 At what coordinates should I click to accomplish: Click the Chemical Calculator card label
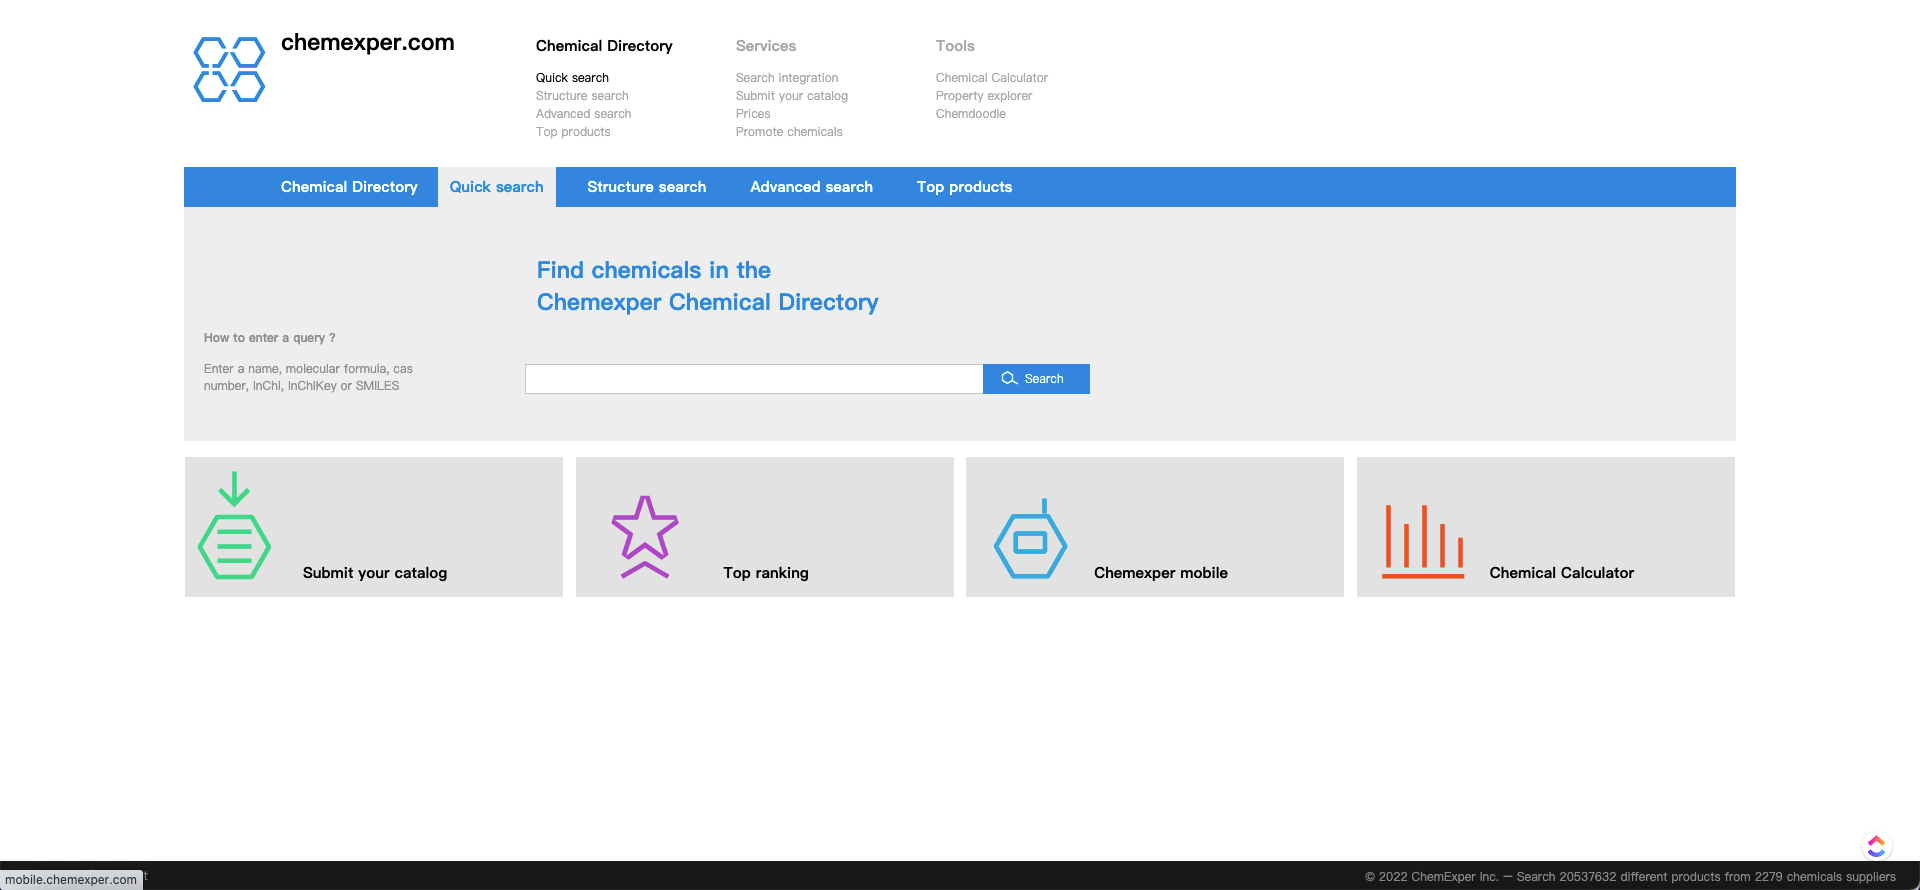tap(1562, 573)
